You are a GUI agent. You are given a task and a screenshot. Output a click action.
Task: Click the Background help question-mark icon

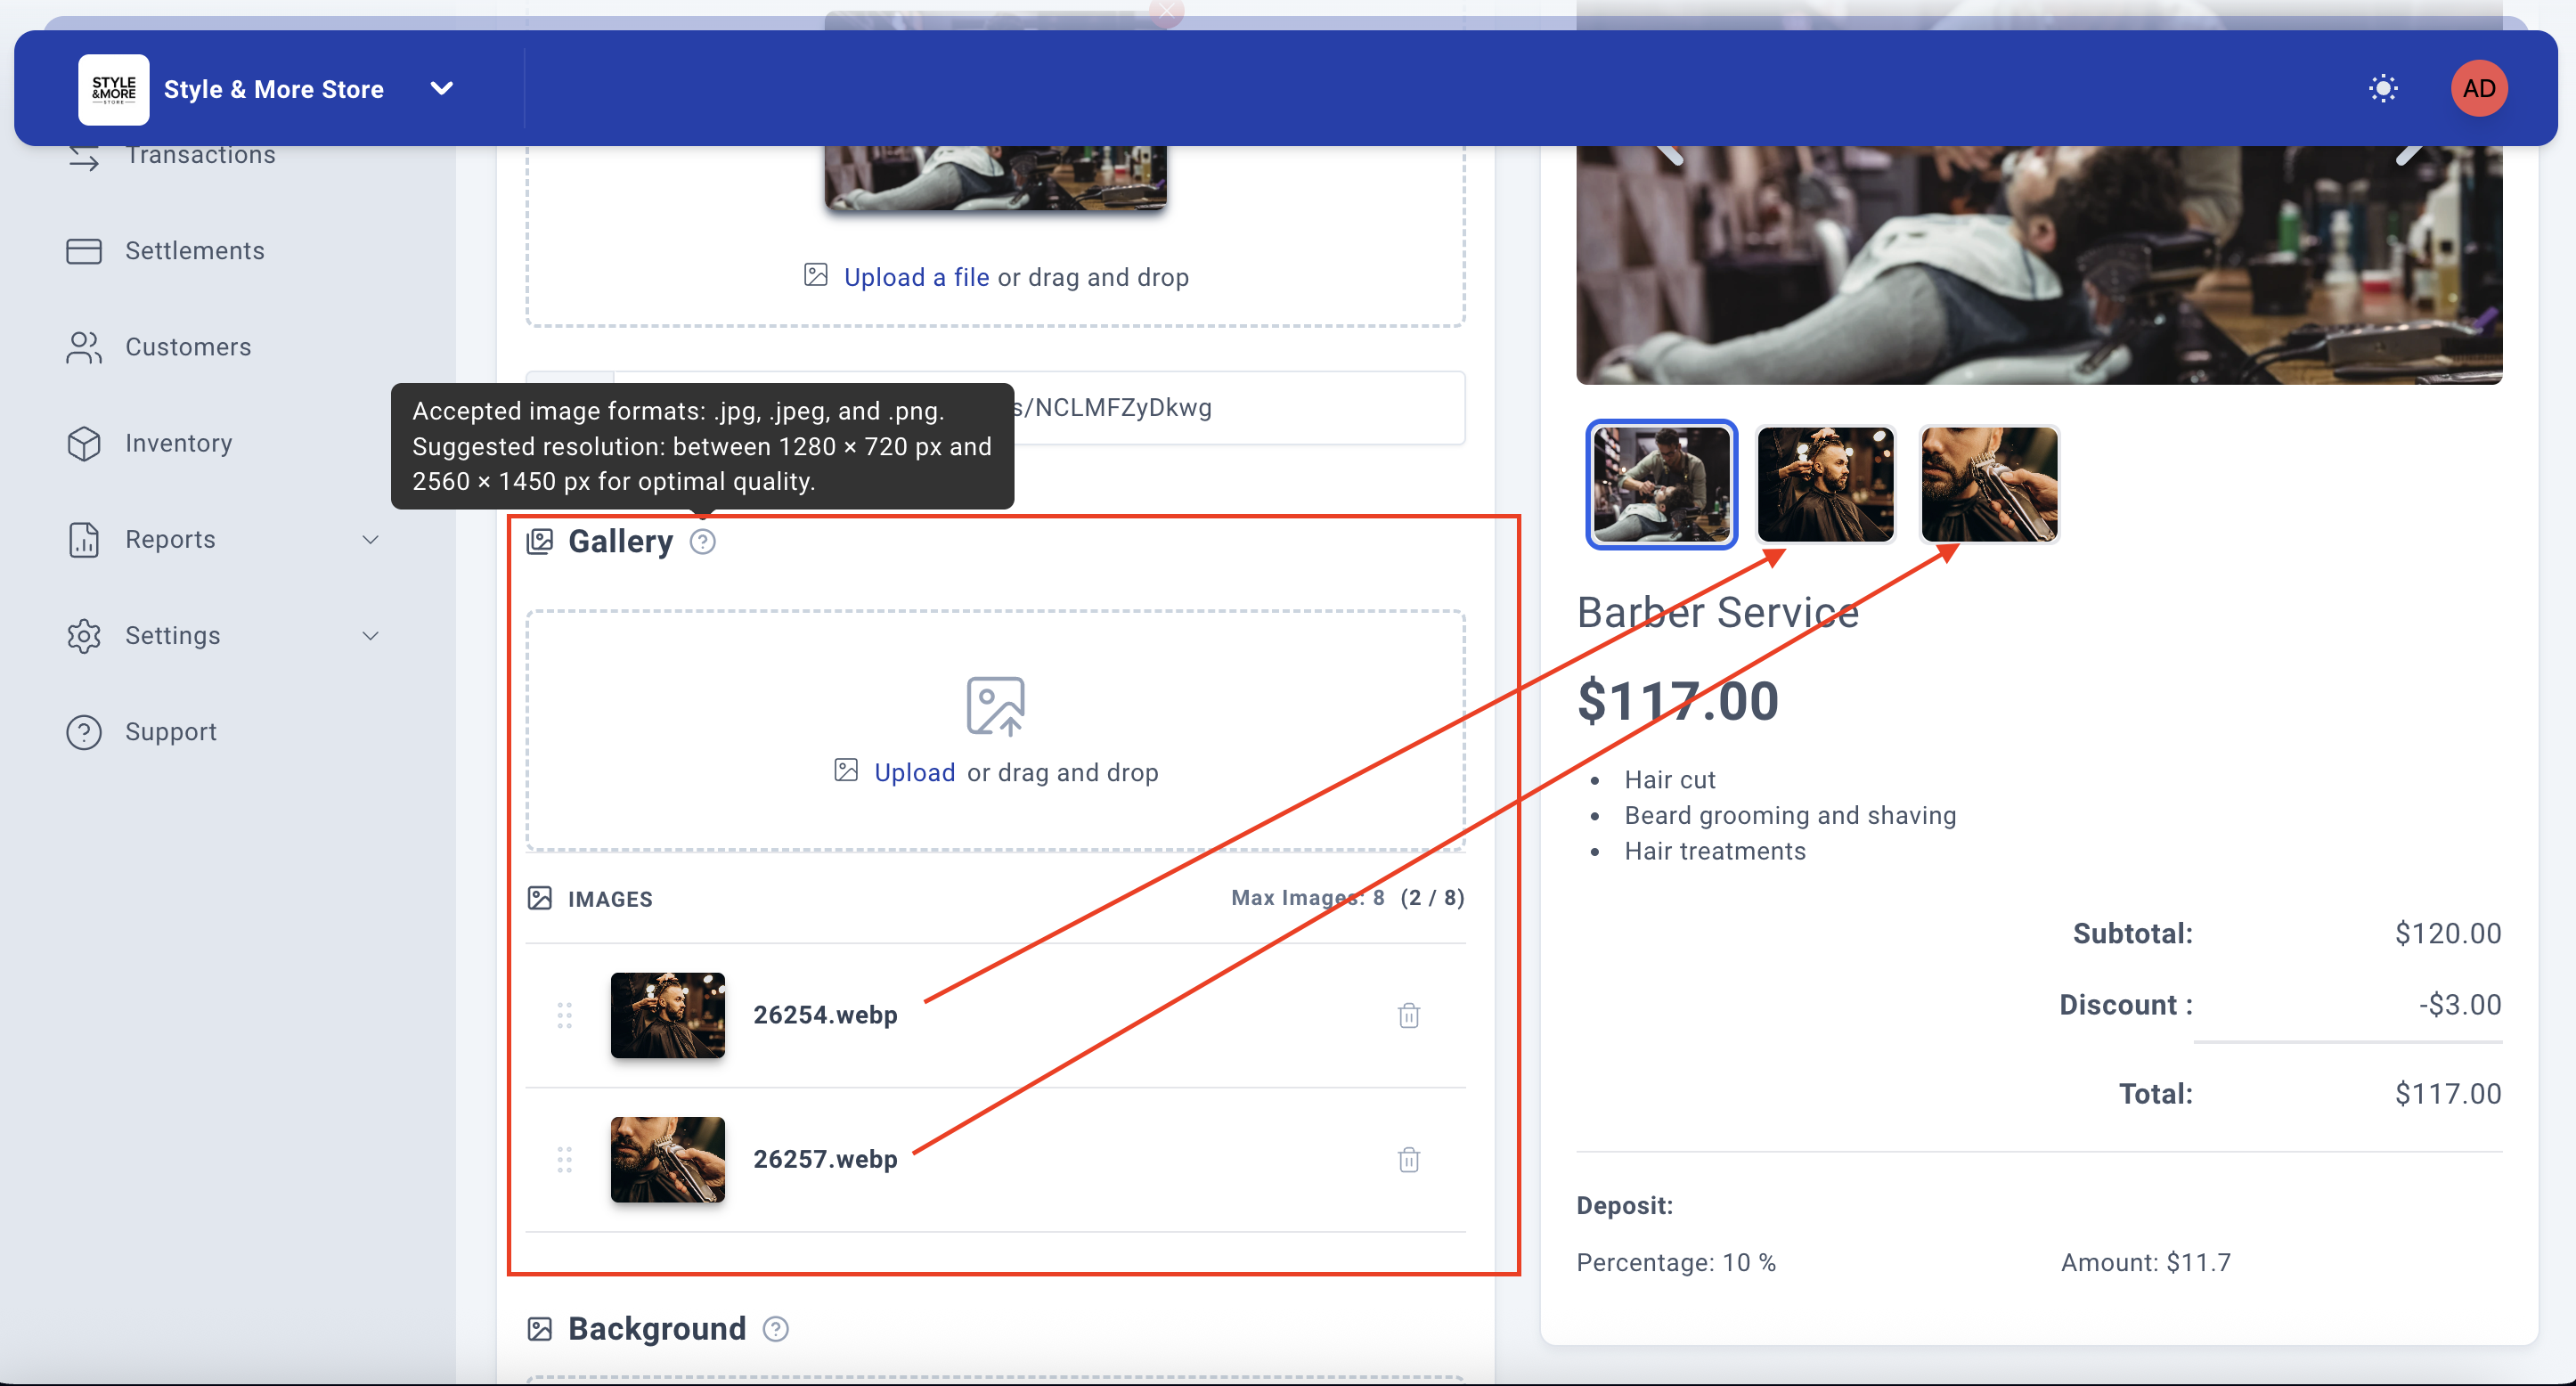[775, 1328]
